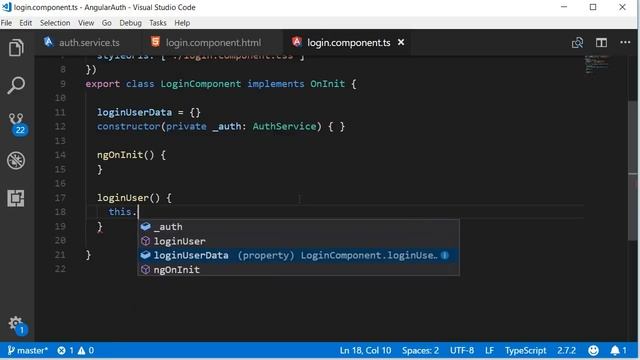Click TypeScript version 2.7.2
640x360 pixels.
[x=567, y=350]
